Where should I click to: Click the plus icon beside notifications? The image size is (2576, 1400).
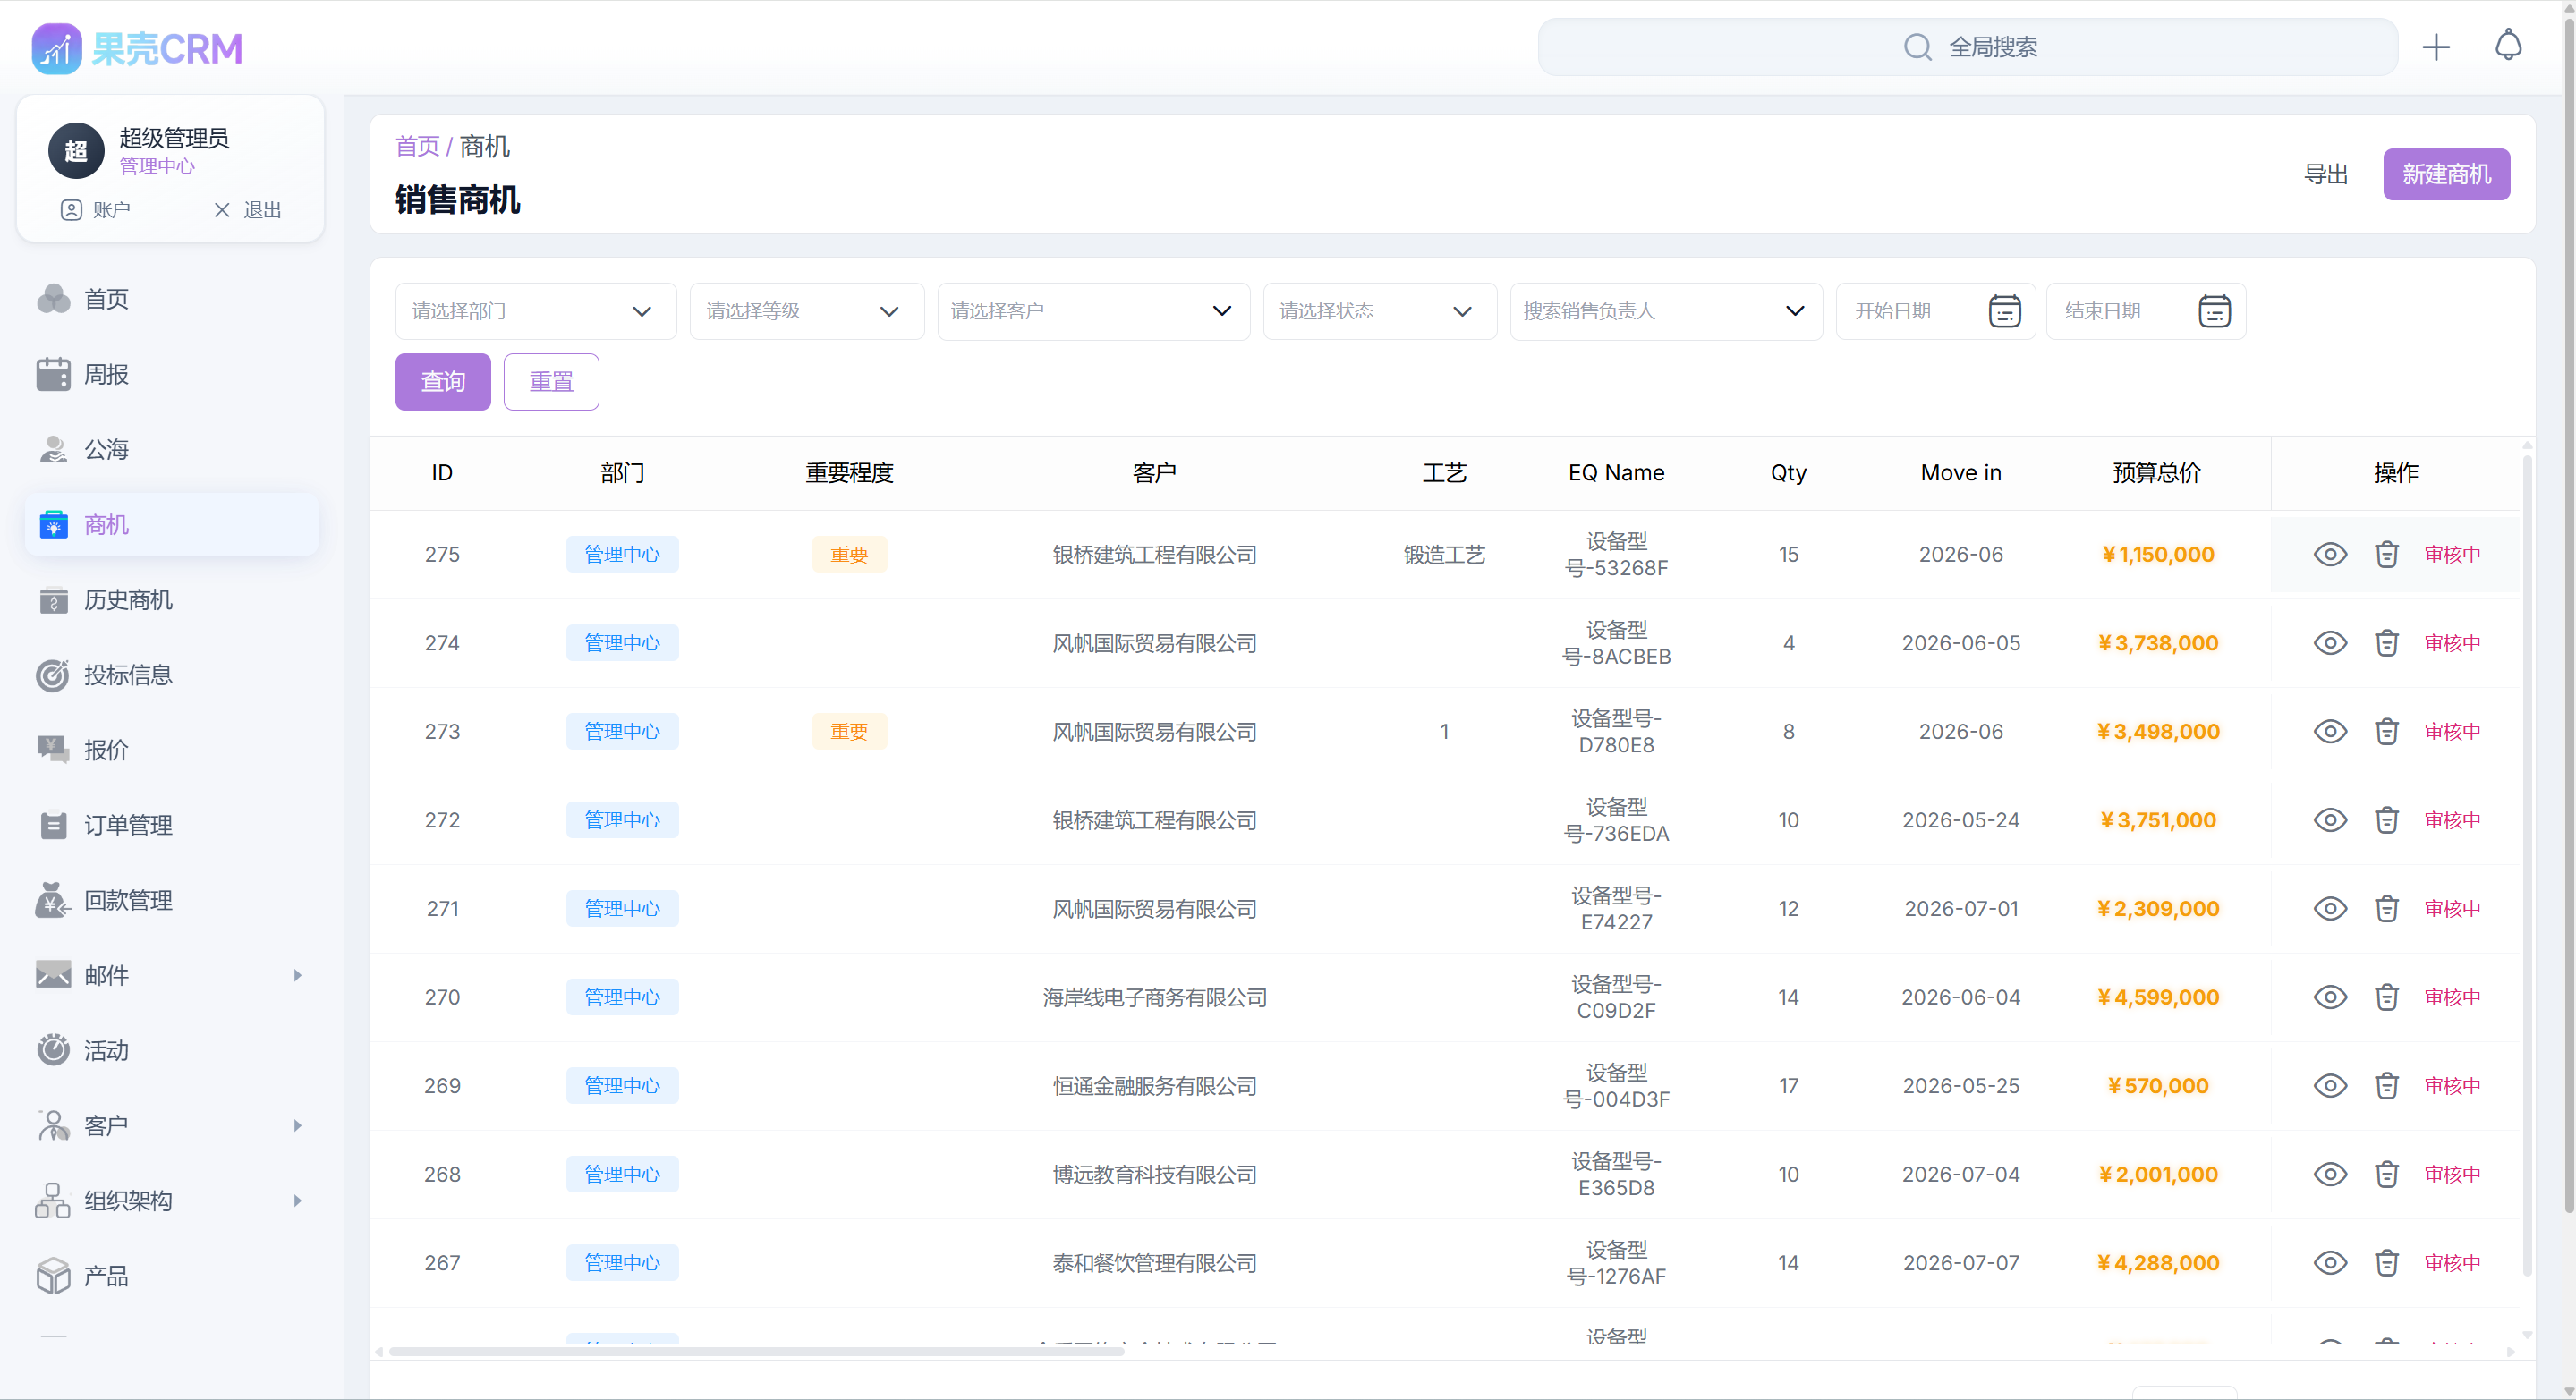pos(2437,46)
